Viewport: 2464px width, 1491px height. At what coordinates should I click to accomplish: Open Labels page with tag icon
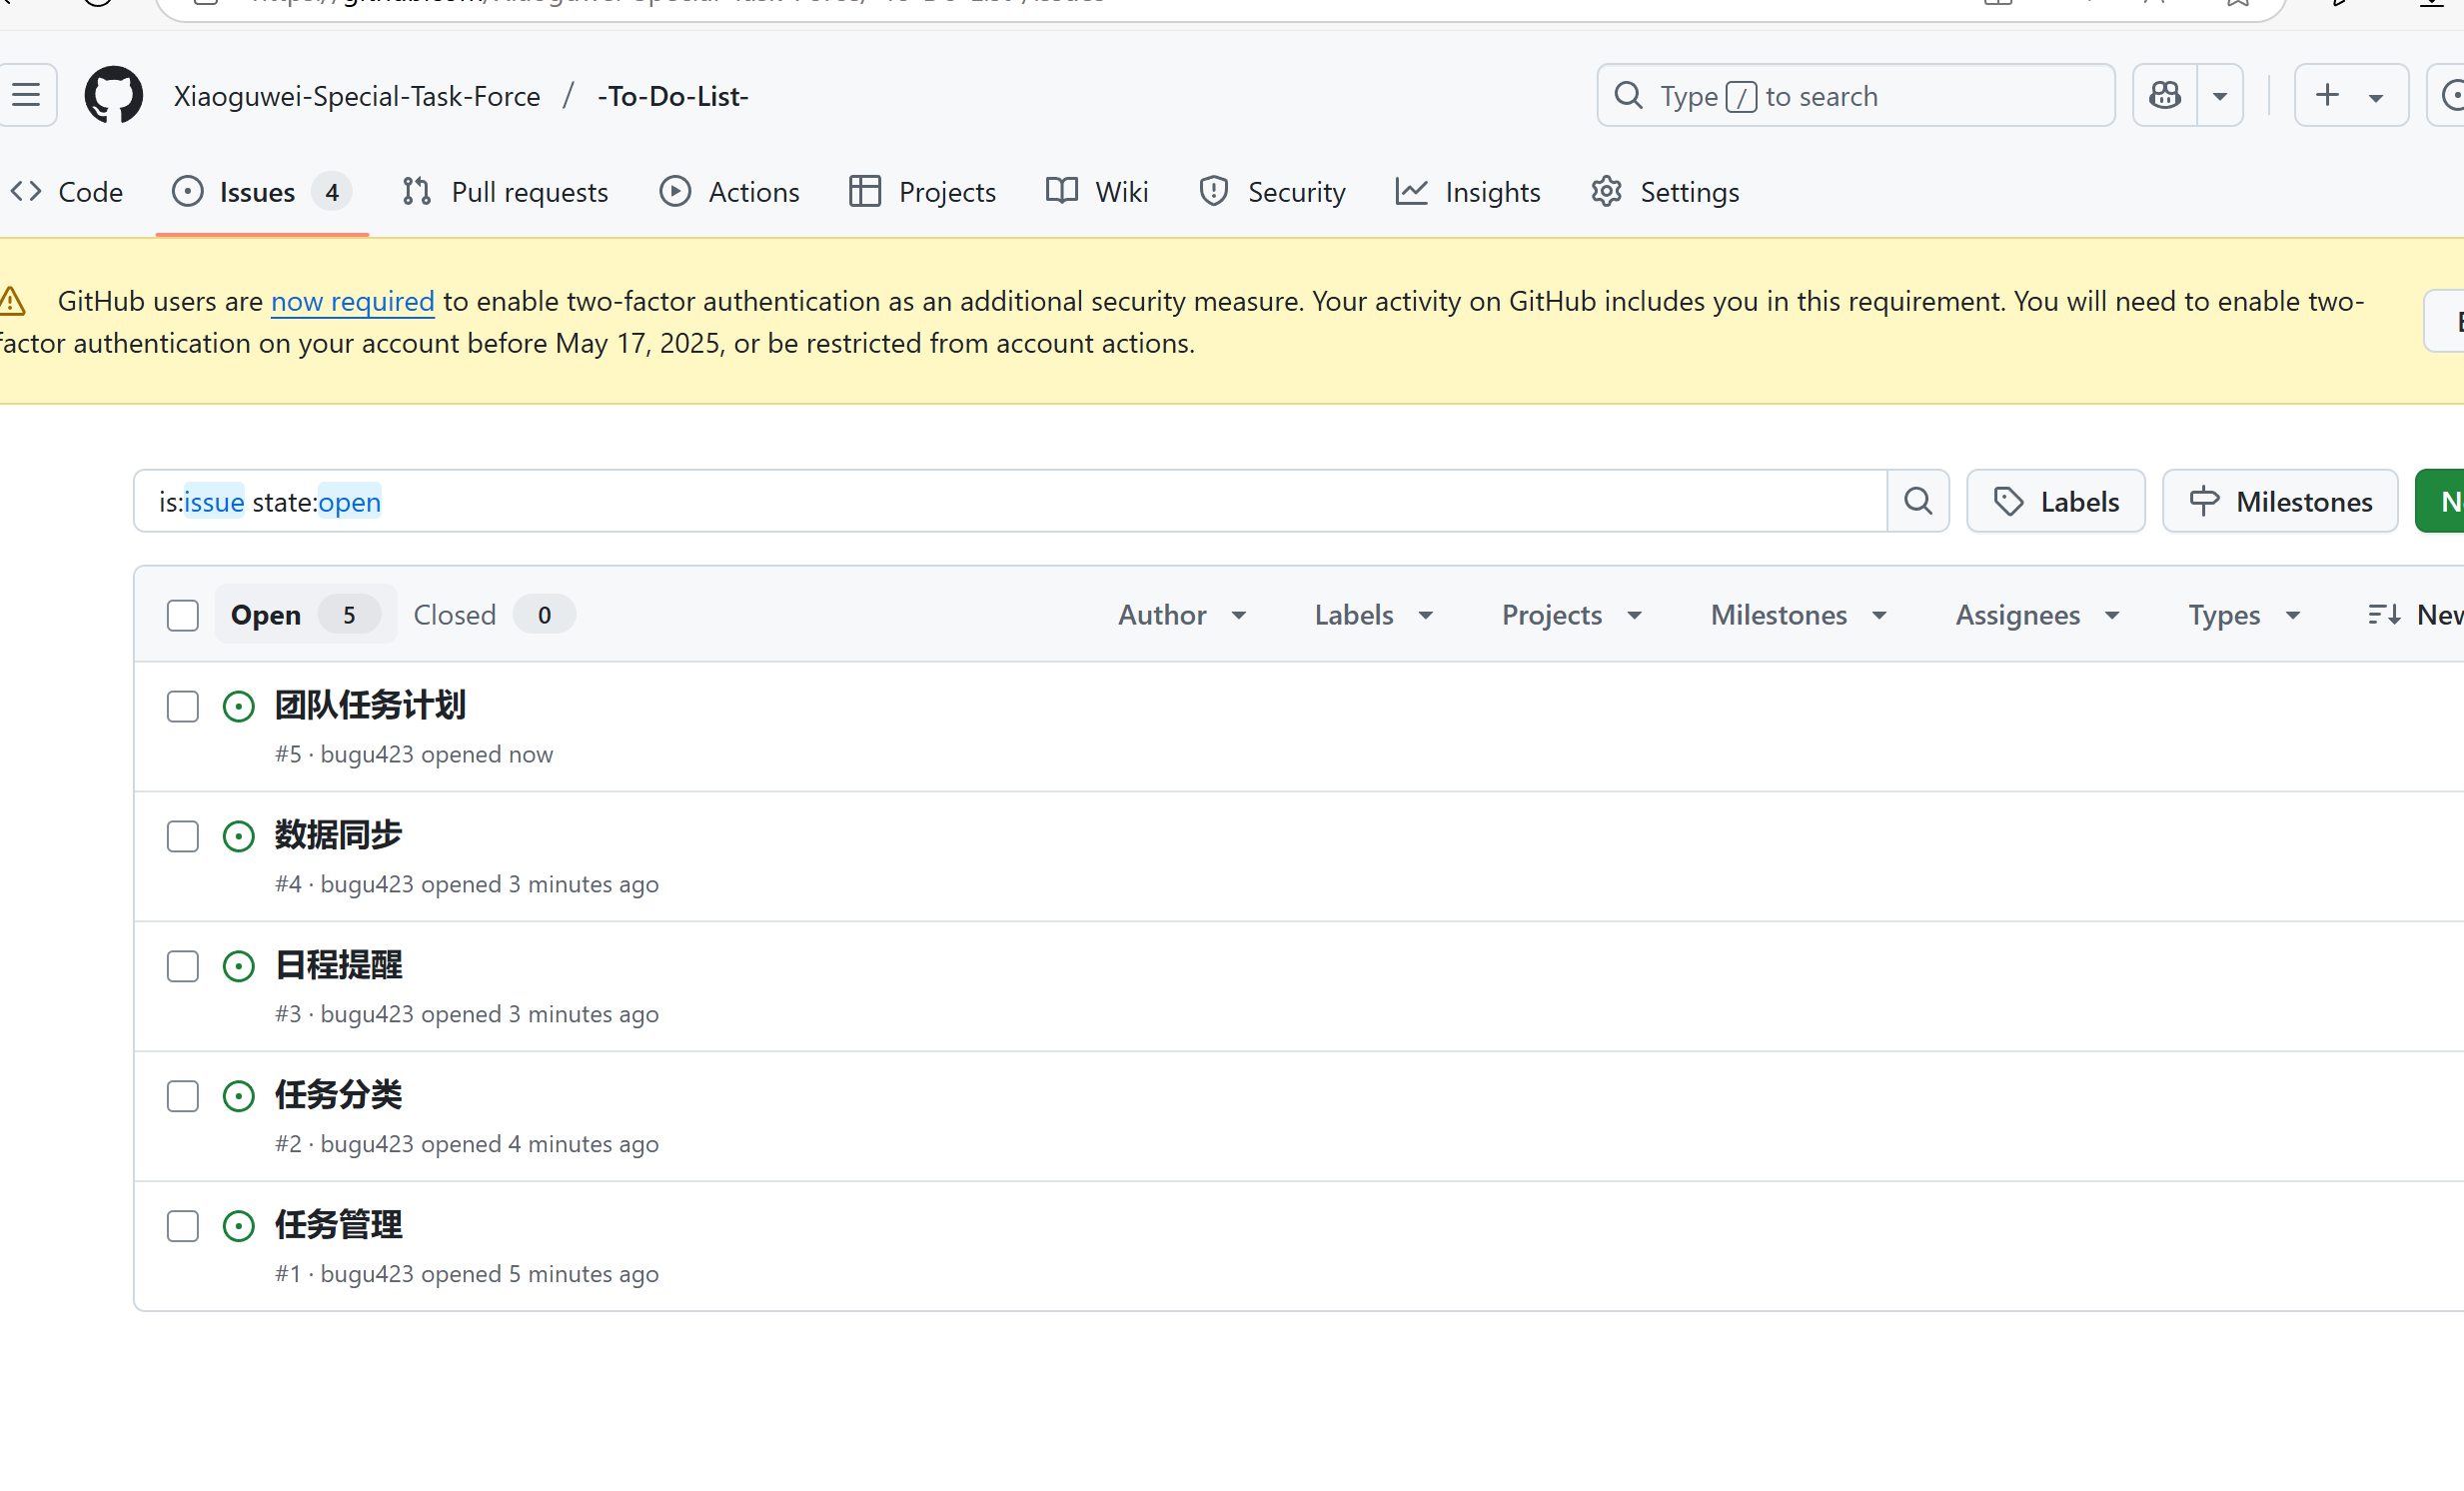[x=2055, y=501]
